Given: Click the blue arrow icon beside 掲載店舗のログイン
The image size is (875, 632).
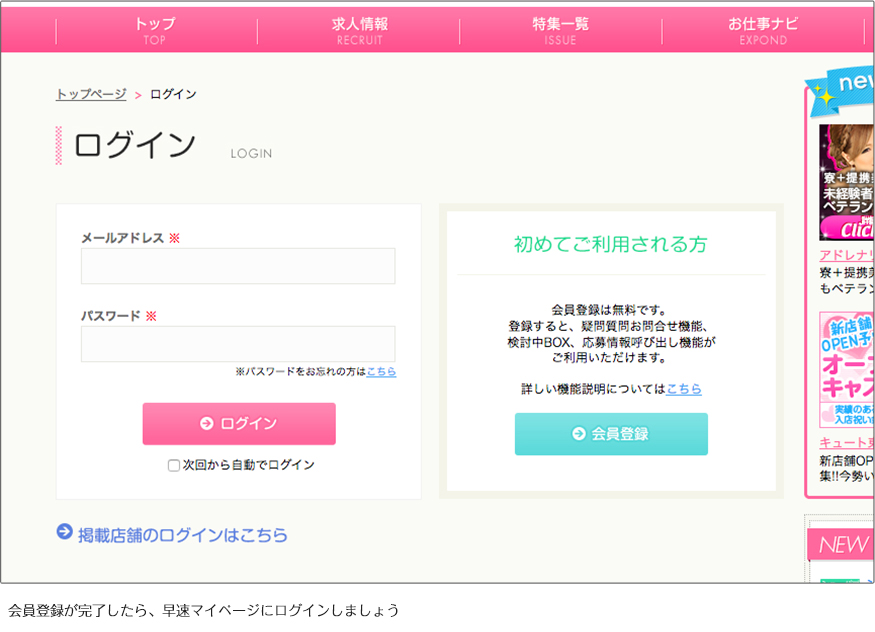Looking at the screenshot, I should click(x=65, y=533).
